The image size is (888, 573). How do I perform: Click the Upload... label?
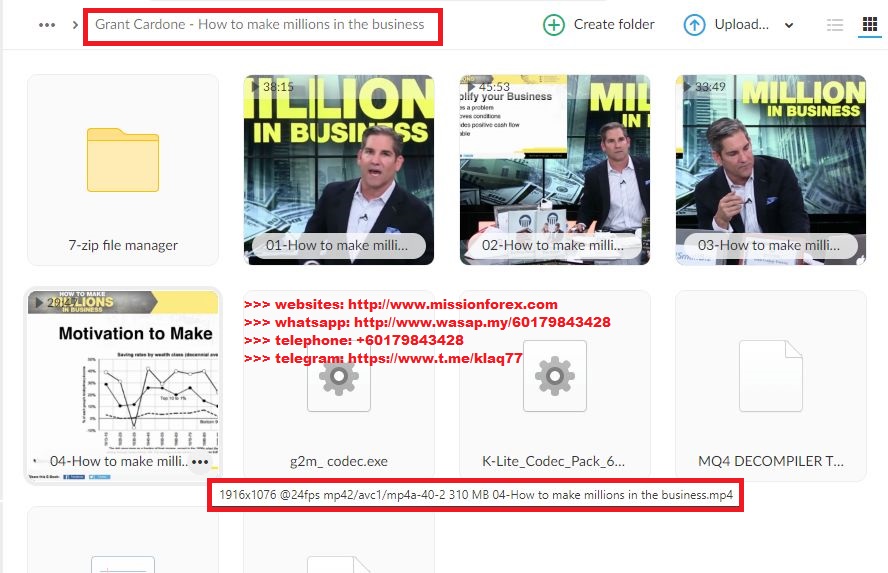(741, 24)
